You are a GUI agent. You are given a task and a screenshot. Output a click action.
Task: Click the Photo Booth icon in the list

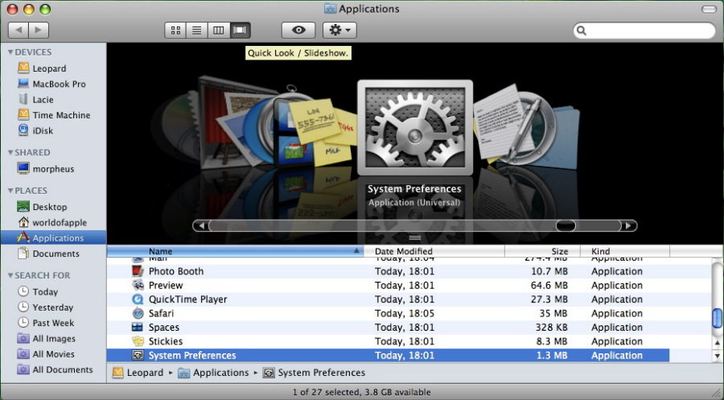click(x=138, y=271)
